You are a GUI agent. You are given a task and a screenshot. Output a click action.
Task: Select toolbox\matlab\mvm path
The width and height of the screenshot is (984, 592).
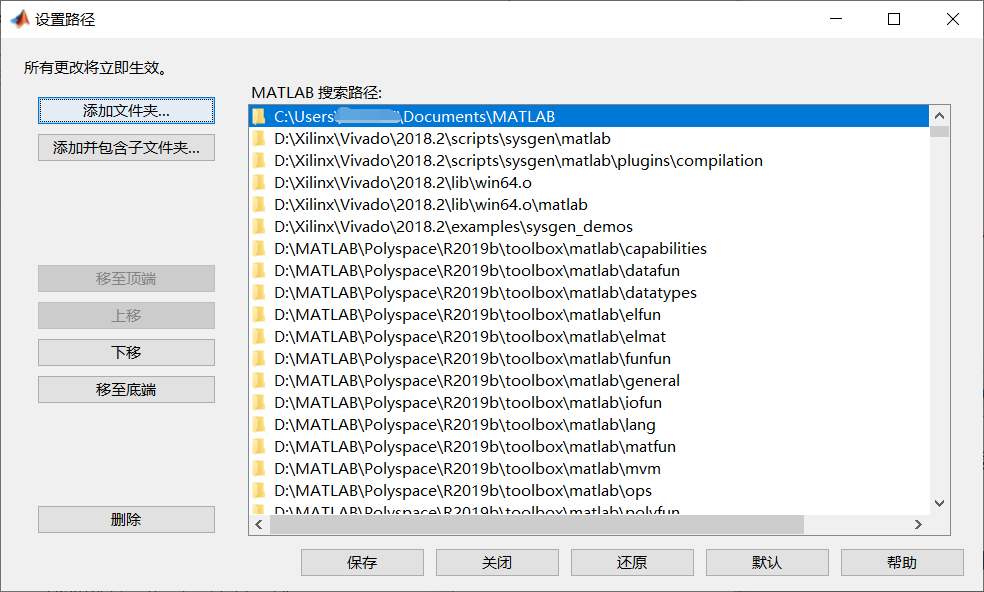pyautogui.click(x=589, y=469)
